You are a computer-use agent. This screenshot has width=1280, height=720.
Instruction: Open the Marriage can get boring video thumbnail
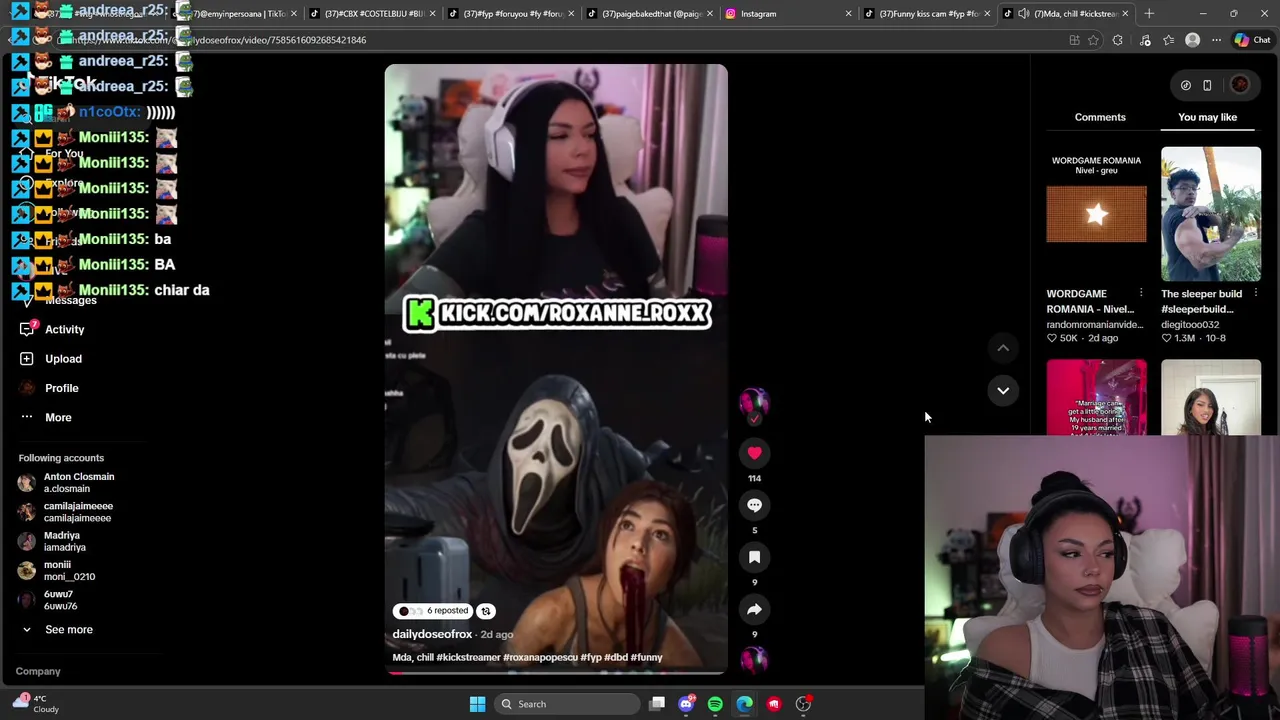(x=1096, y=397)
